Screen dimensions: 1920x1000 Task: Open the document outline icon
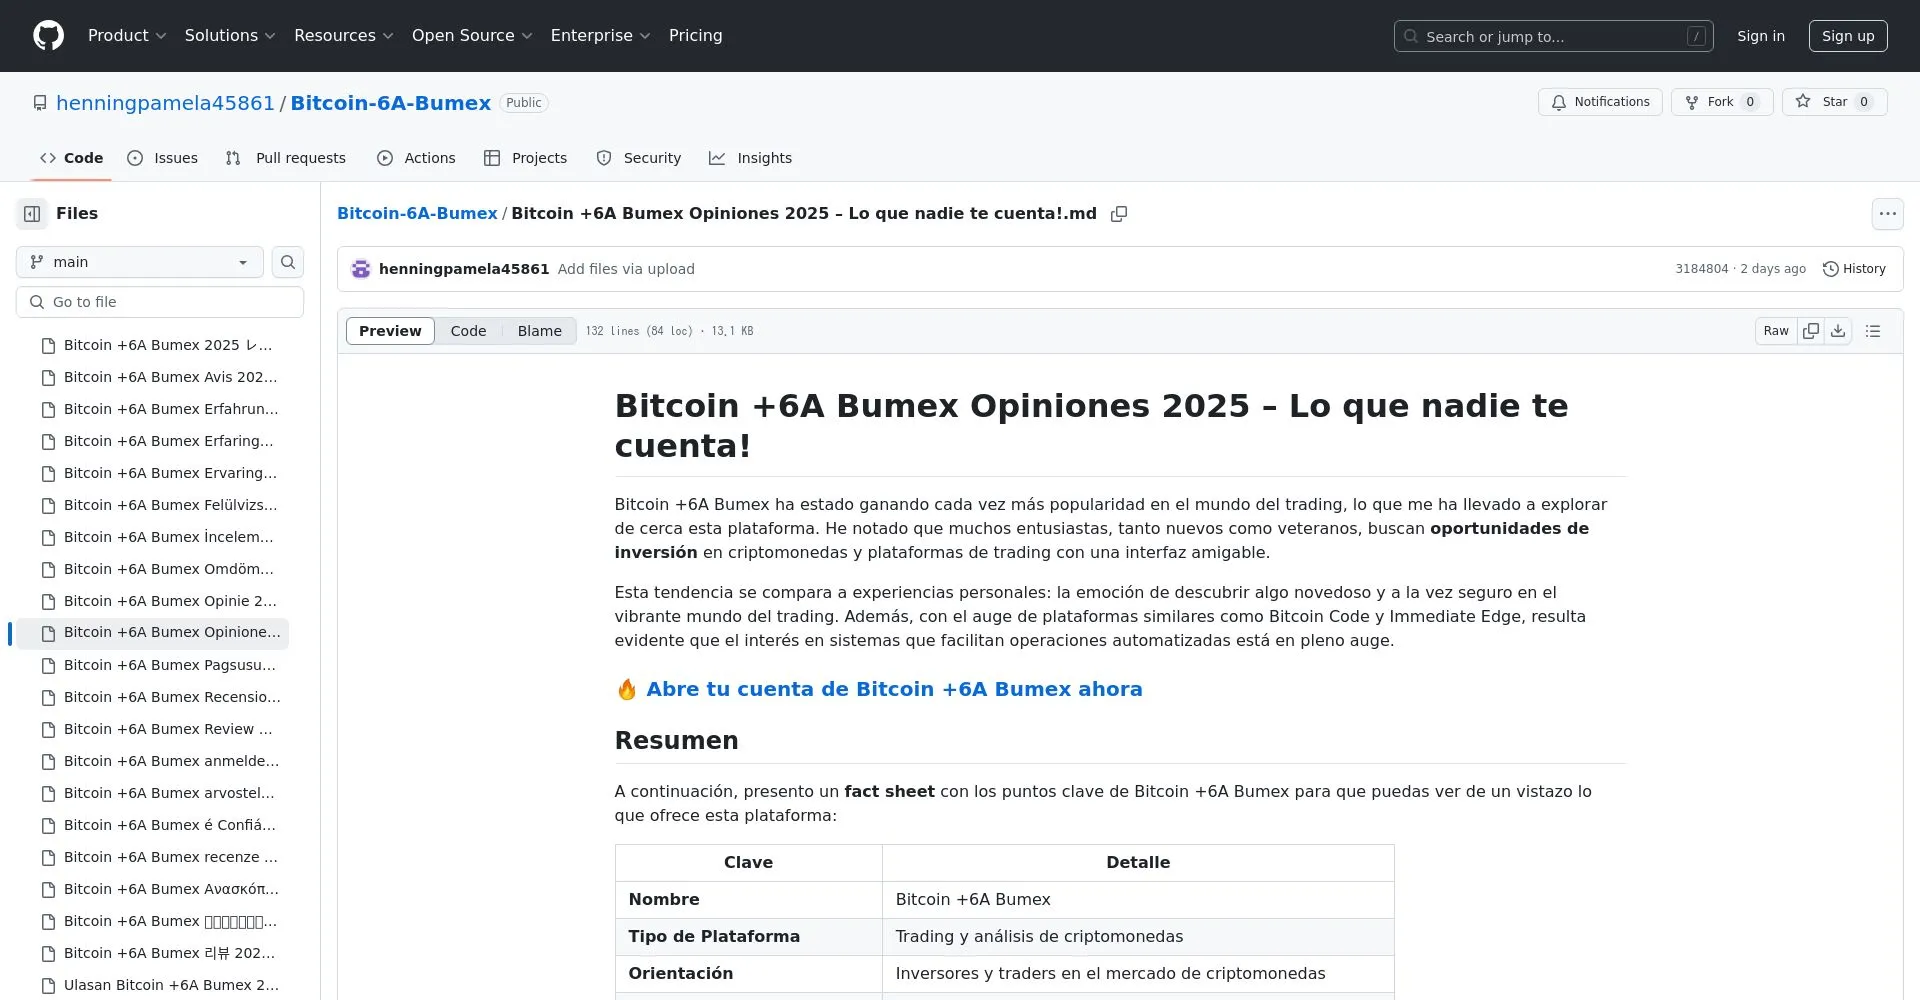[x=1873, y=331]
